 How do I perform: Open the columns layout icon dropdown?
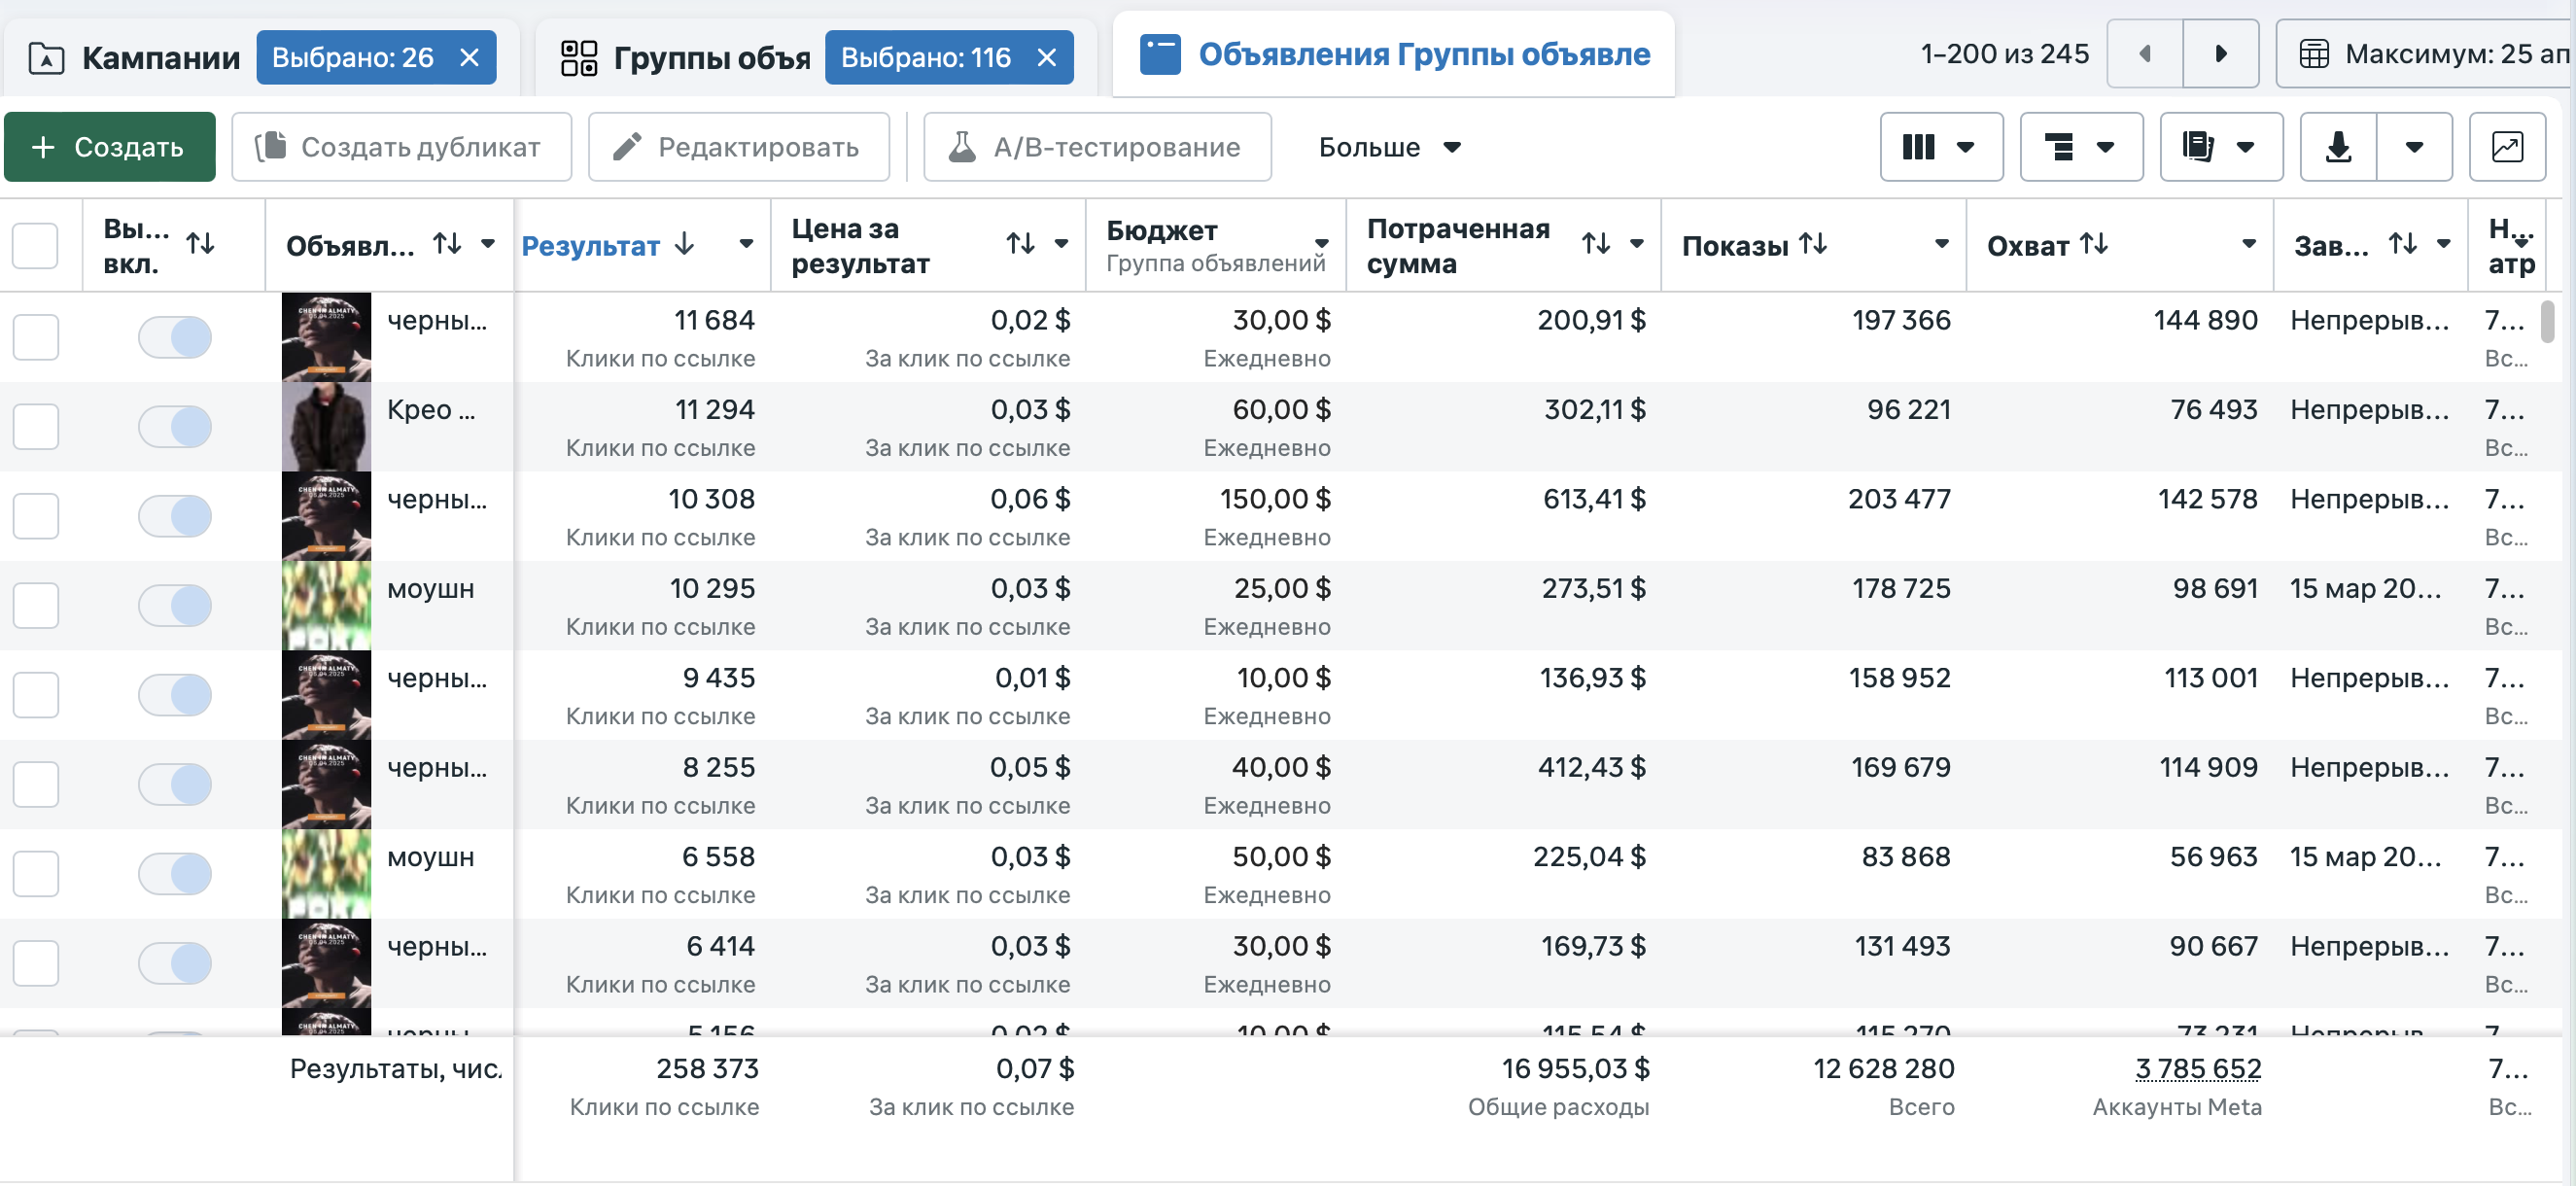(1940, 147)
